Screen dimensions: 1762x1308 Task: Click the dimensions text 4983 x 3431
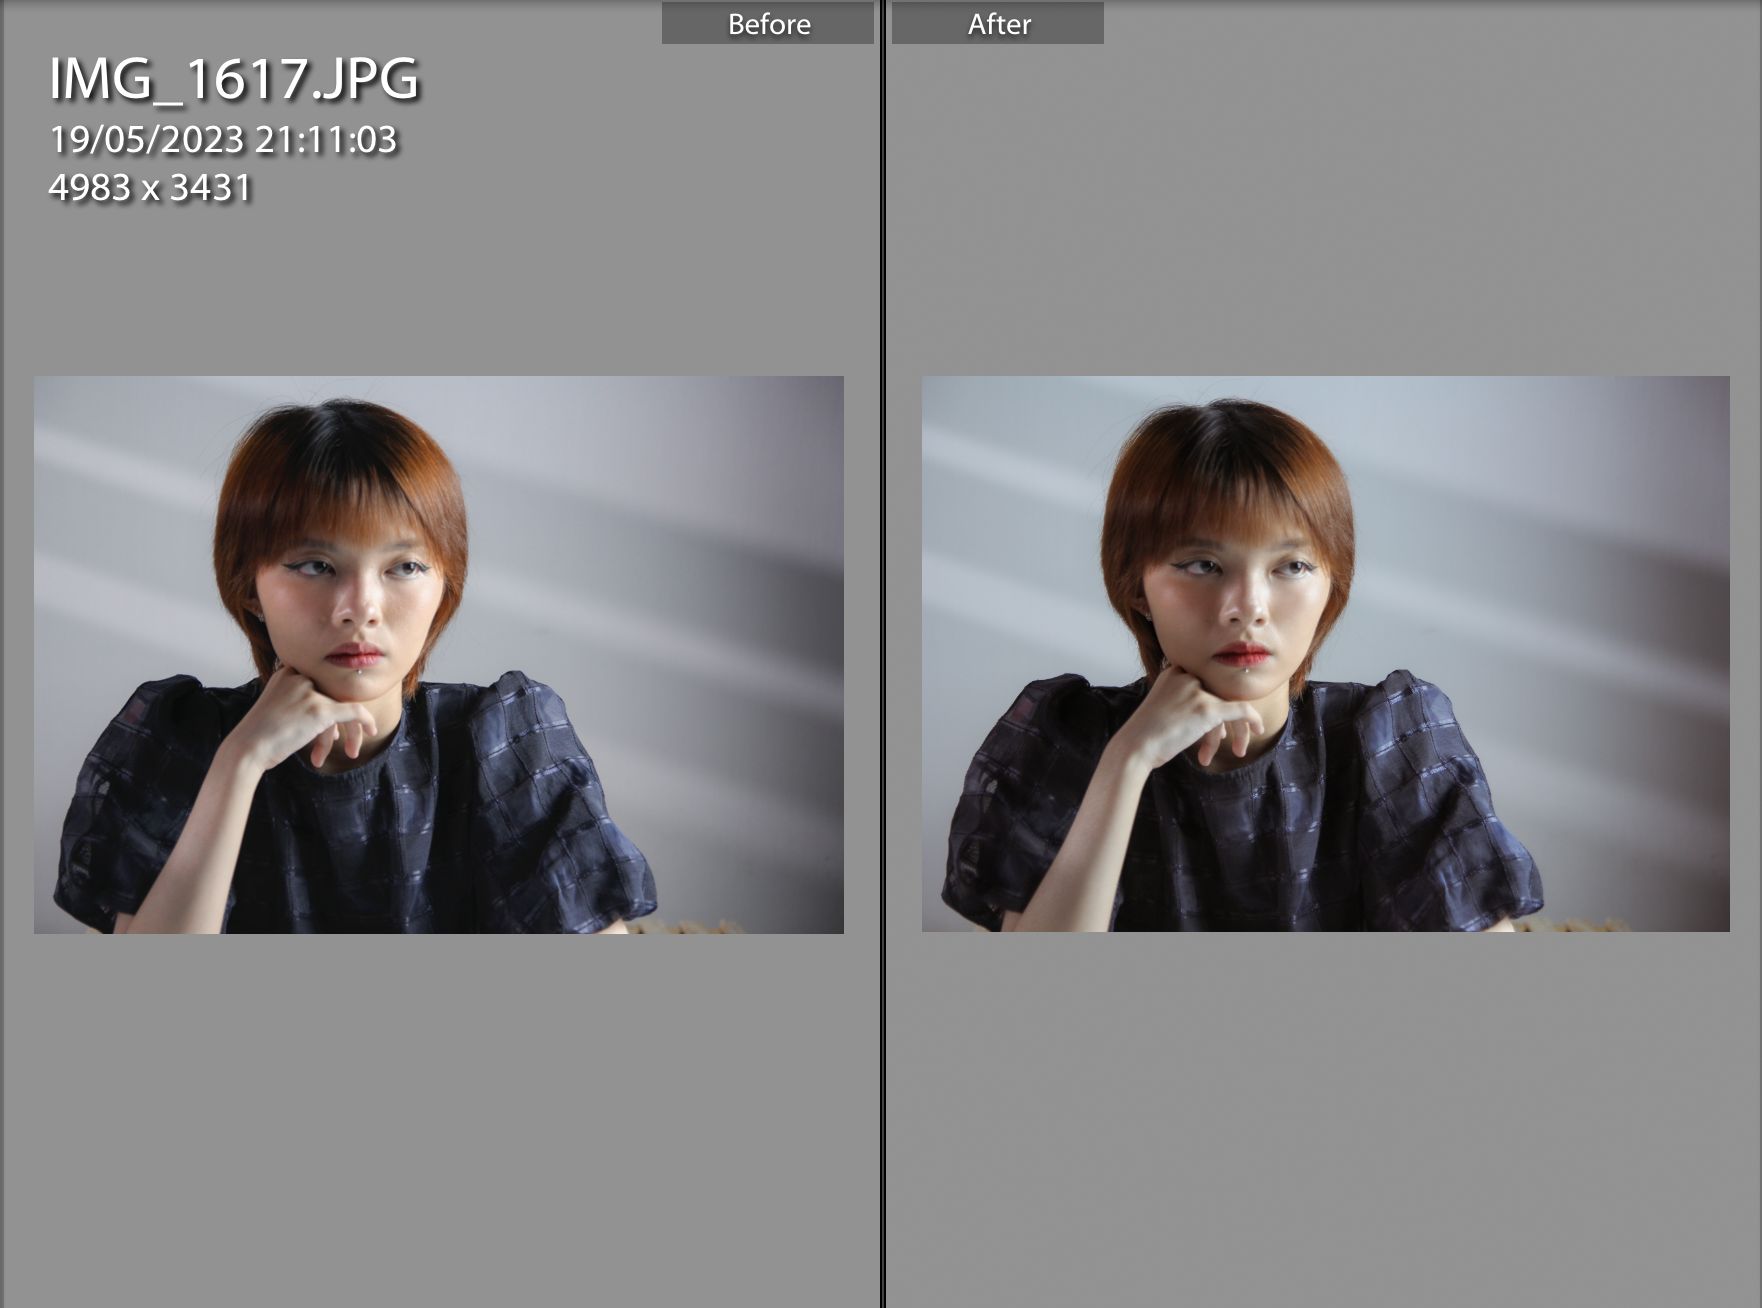[x=150, y=187]
